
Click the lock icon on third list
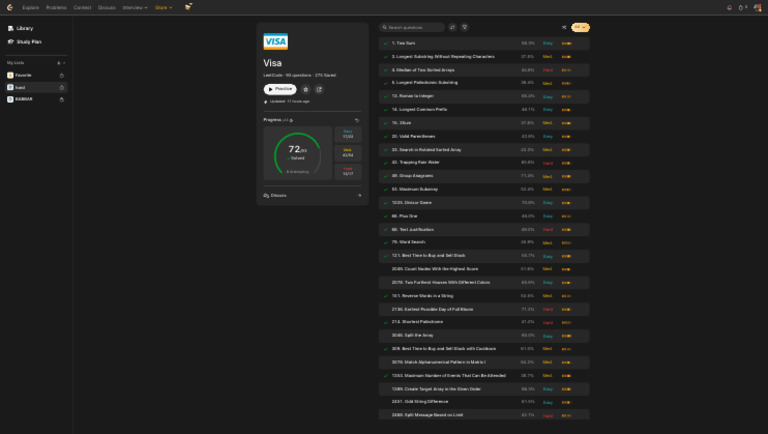62,99
